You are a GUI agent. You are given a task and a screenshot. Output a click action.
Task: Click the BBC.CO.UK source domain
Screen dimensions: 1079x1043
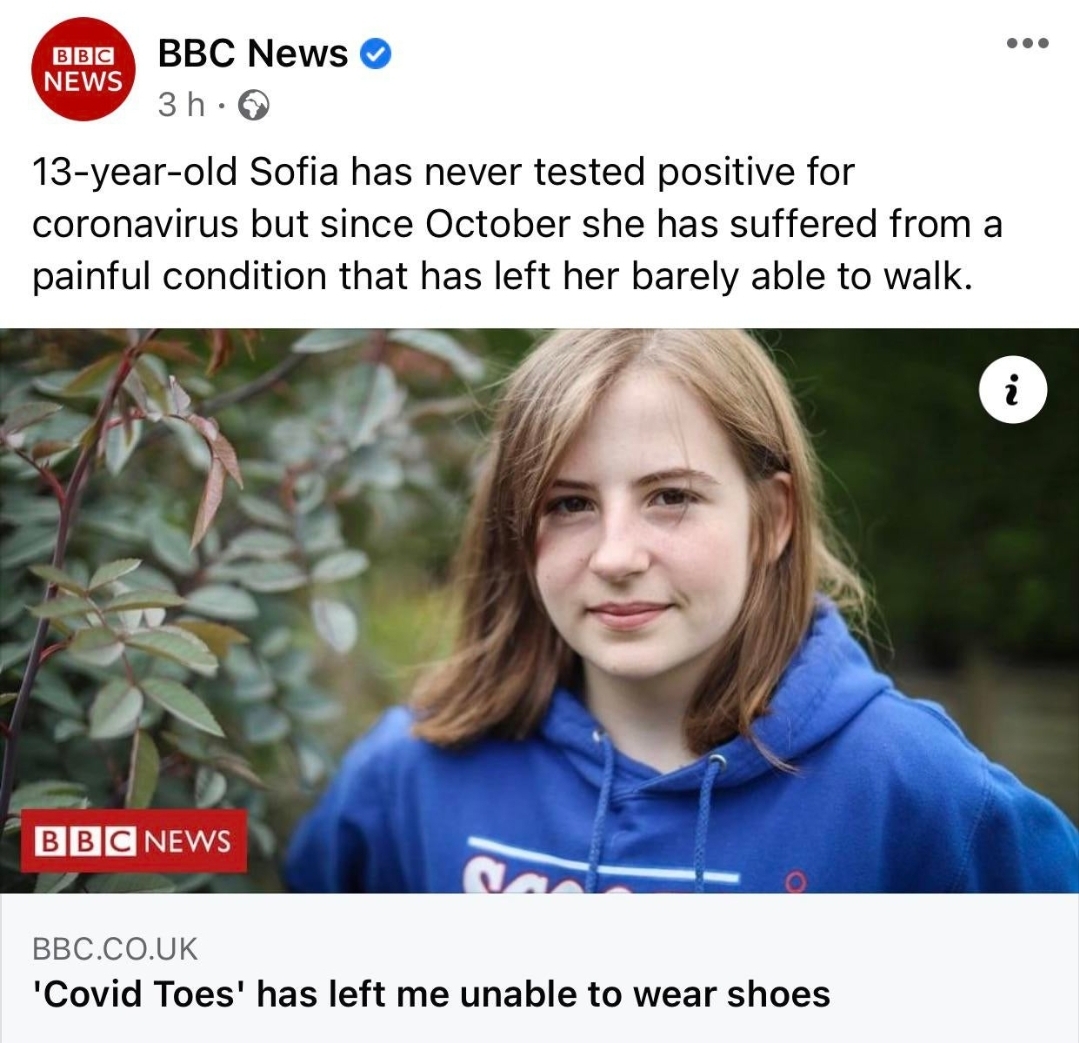tap(115, 948)
